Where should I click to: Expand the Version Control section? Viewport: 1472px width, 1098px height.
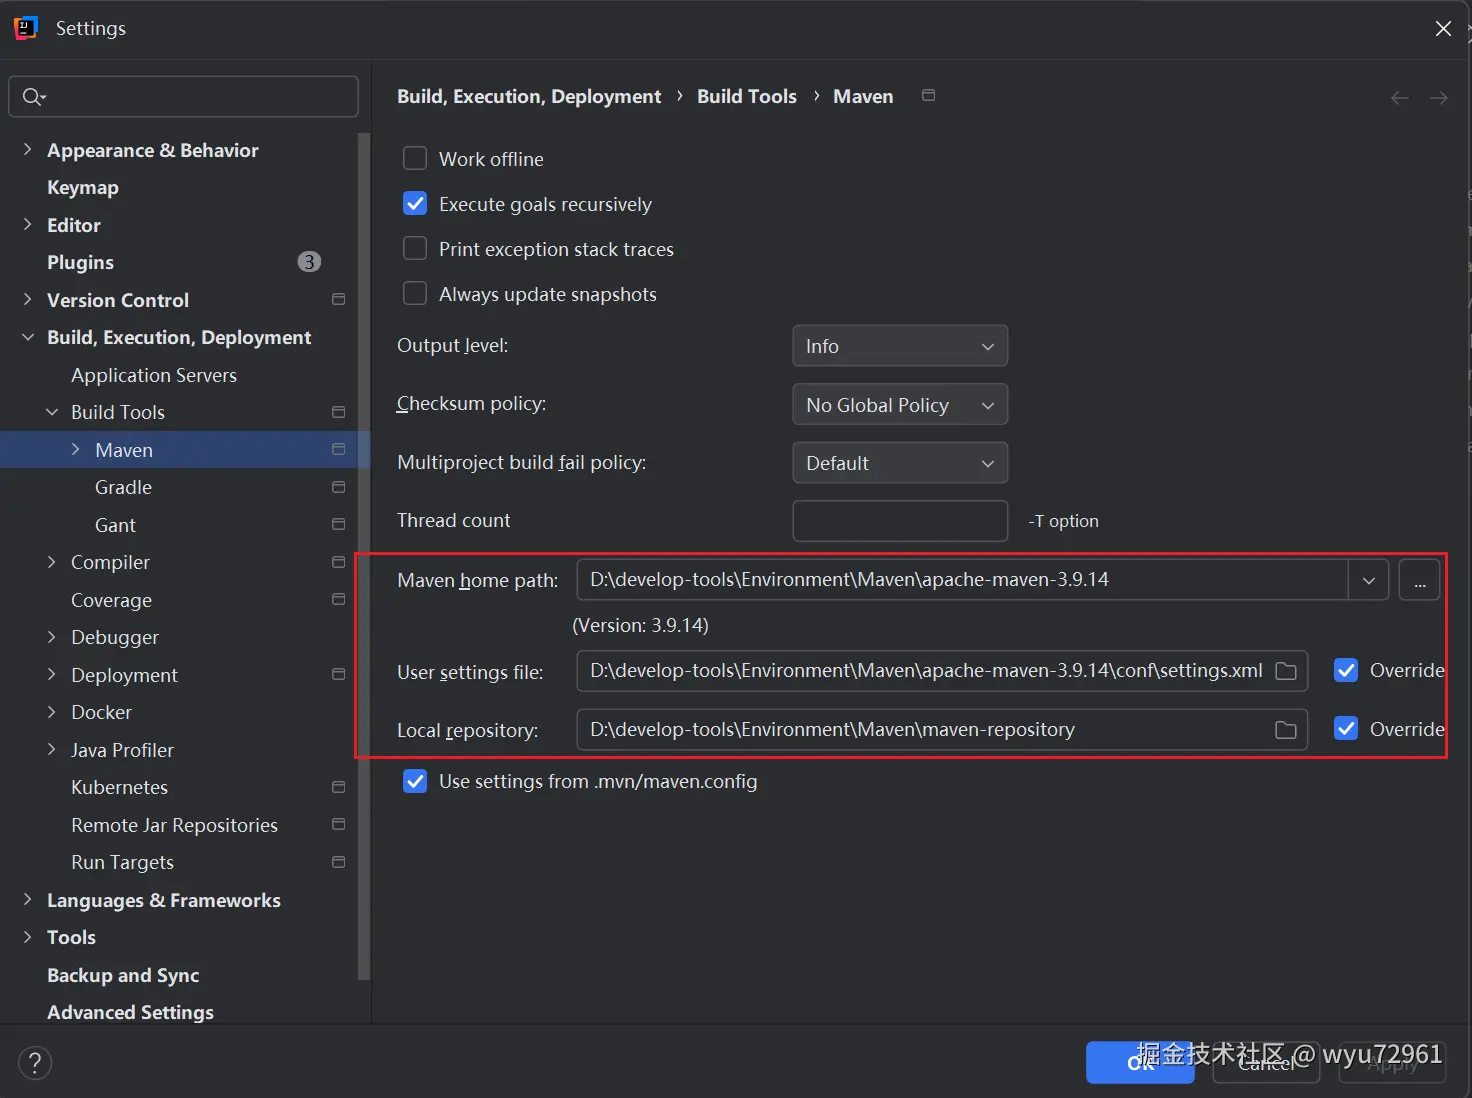point(27,299)
